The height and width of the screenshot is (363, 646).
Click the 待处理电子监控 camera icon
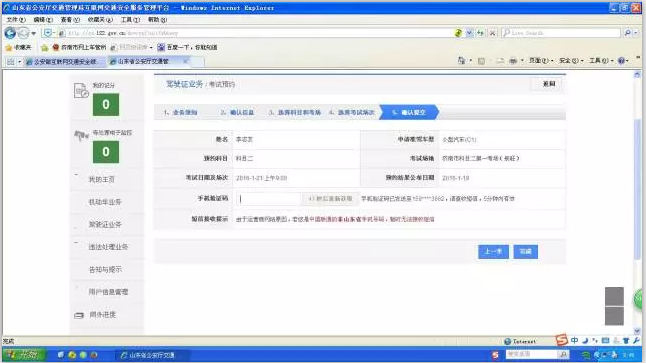tap(81, 135)
